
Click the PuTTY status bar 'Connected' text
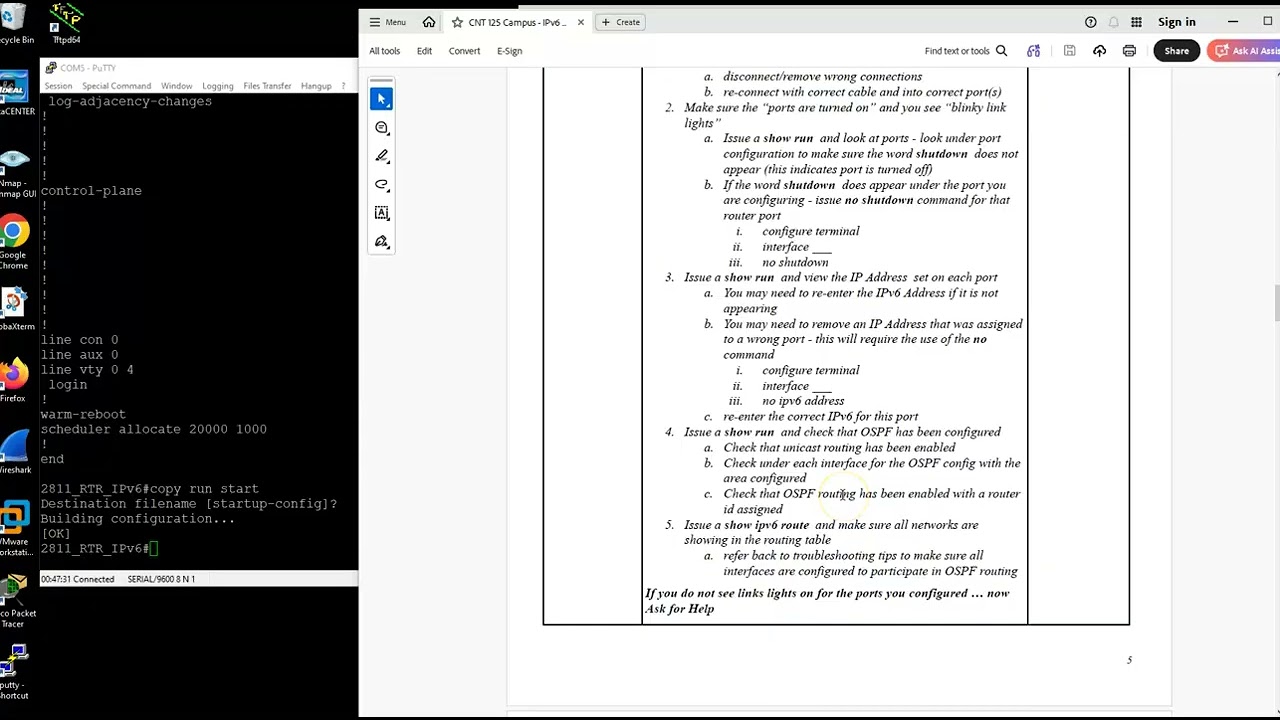[95, 579]
